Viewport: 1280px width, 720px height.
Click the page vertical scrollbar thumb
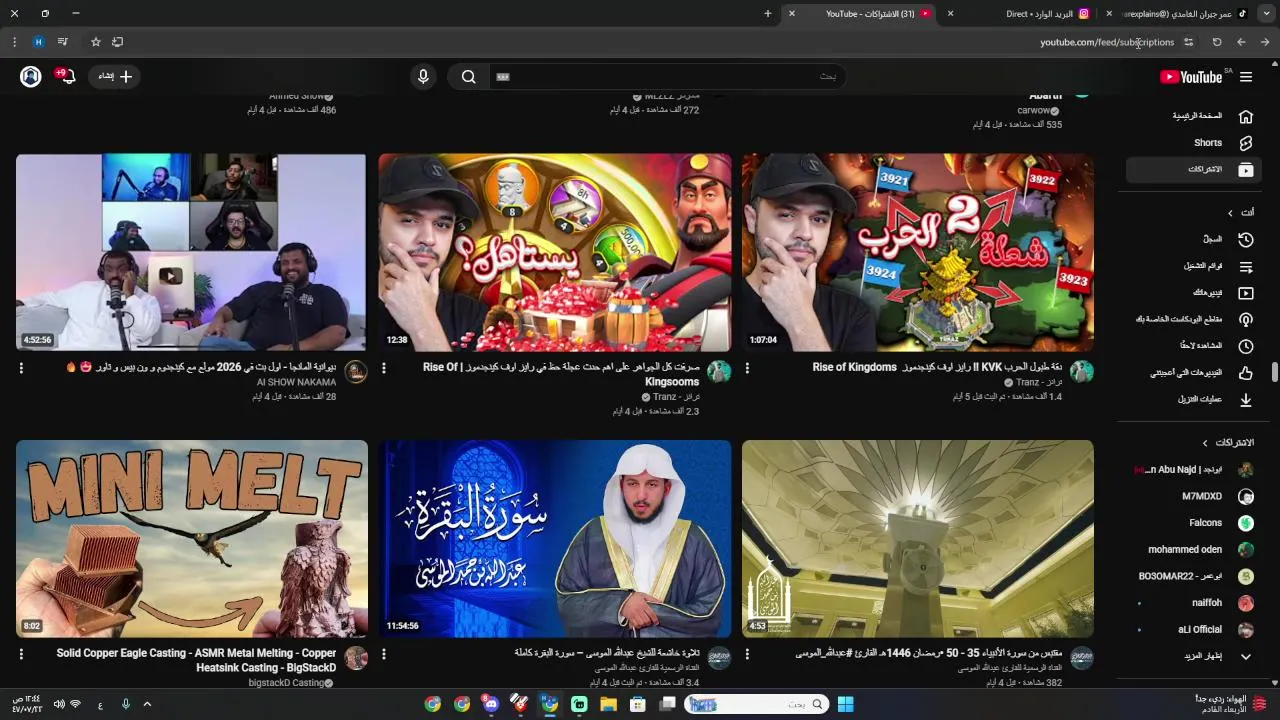point(1275,372)
